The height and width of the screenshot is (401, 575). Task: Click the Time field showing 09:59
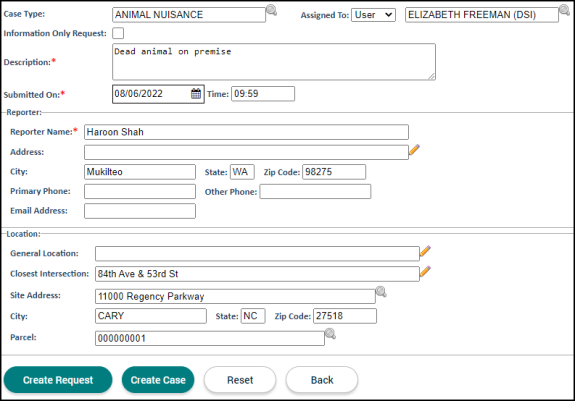[263, 94]
